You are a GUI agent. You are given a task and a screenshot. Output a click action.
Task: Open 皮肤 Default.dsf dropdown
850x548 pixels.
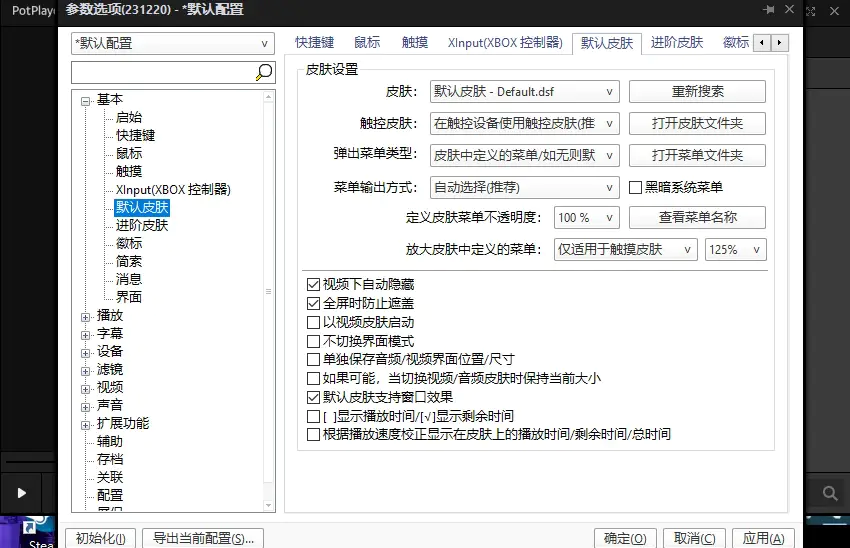524,92
